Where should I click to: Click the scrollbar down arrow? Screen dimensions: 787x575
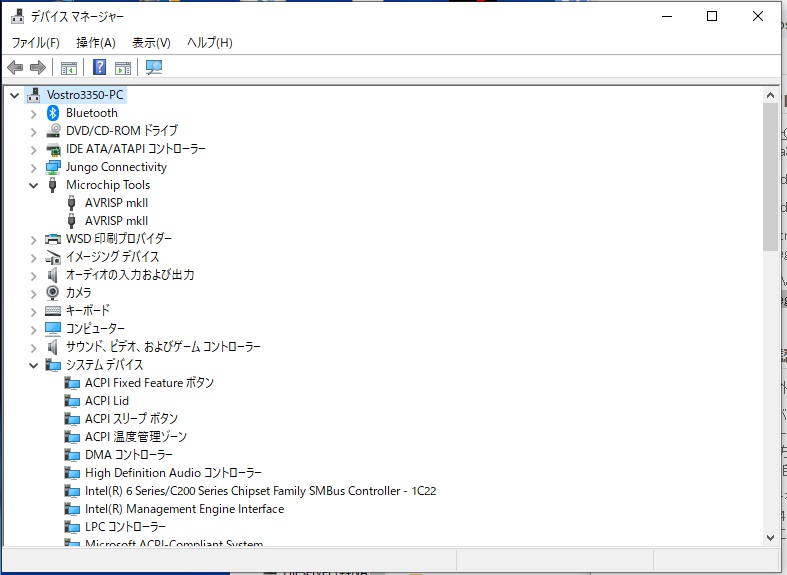pyautogui.click(x=770, y=537)
